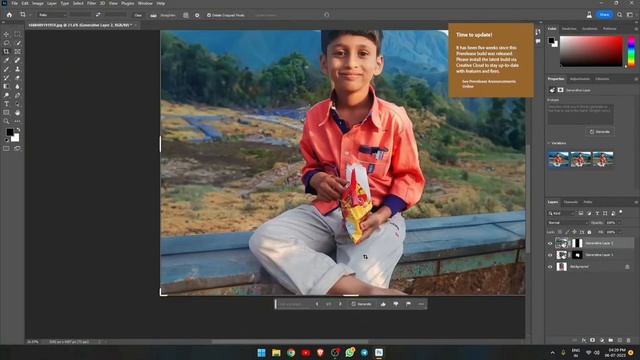Open the Layers panel menu

[636, 202]
